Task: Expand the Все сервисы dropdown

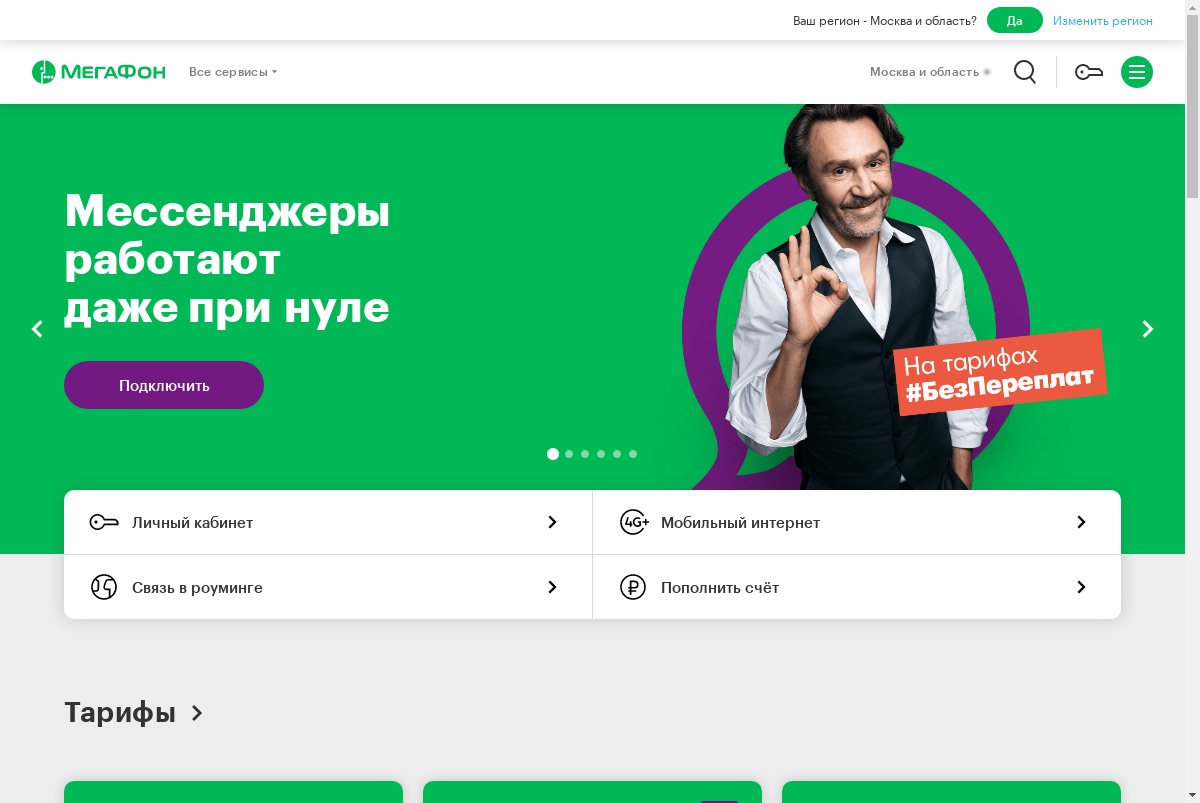Action: coord(233,72)
